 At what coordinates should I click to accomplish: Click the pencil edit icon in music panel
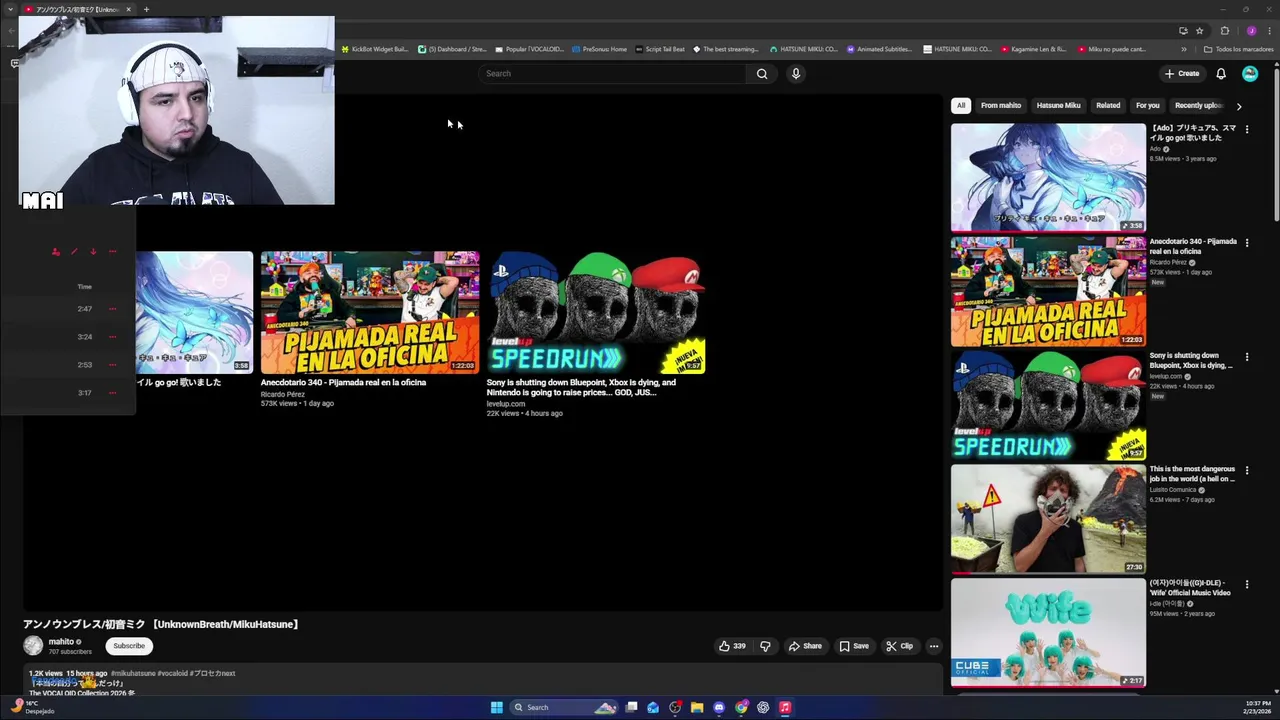(x=74, y=252)
